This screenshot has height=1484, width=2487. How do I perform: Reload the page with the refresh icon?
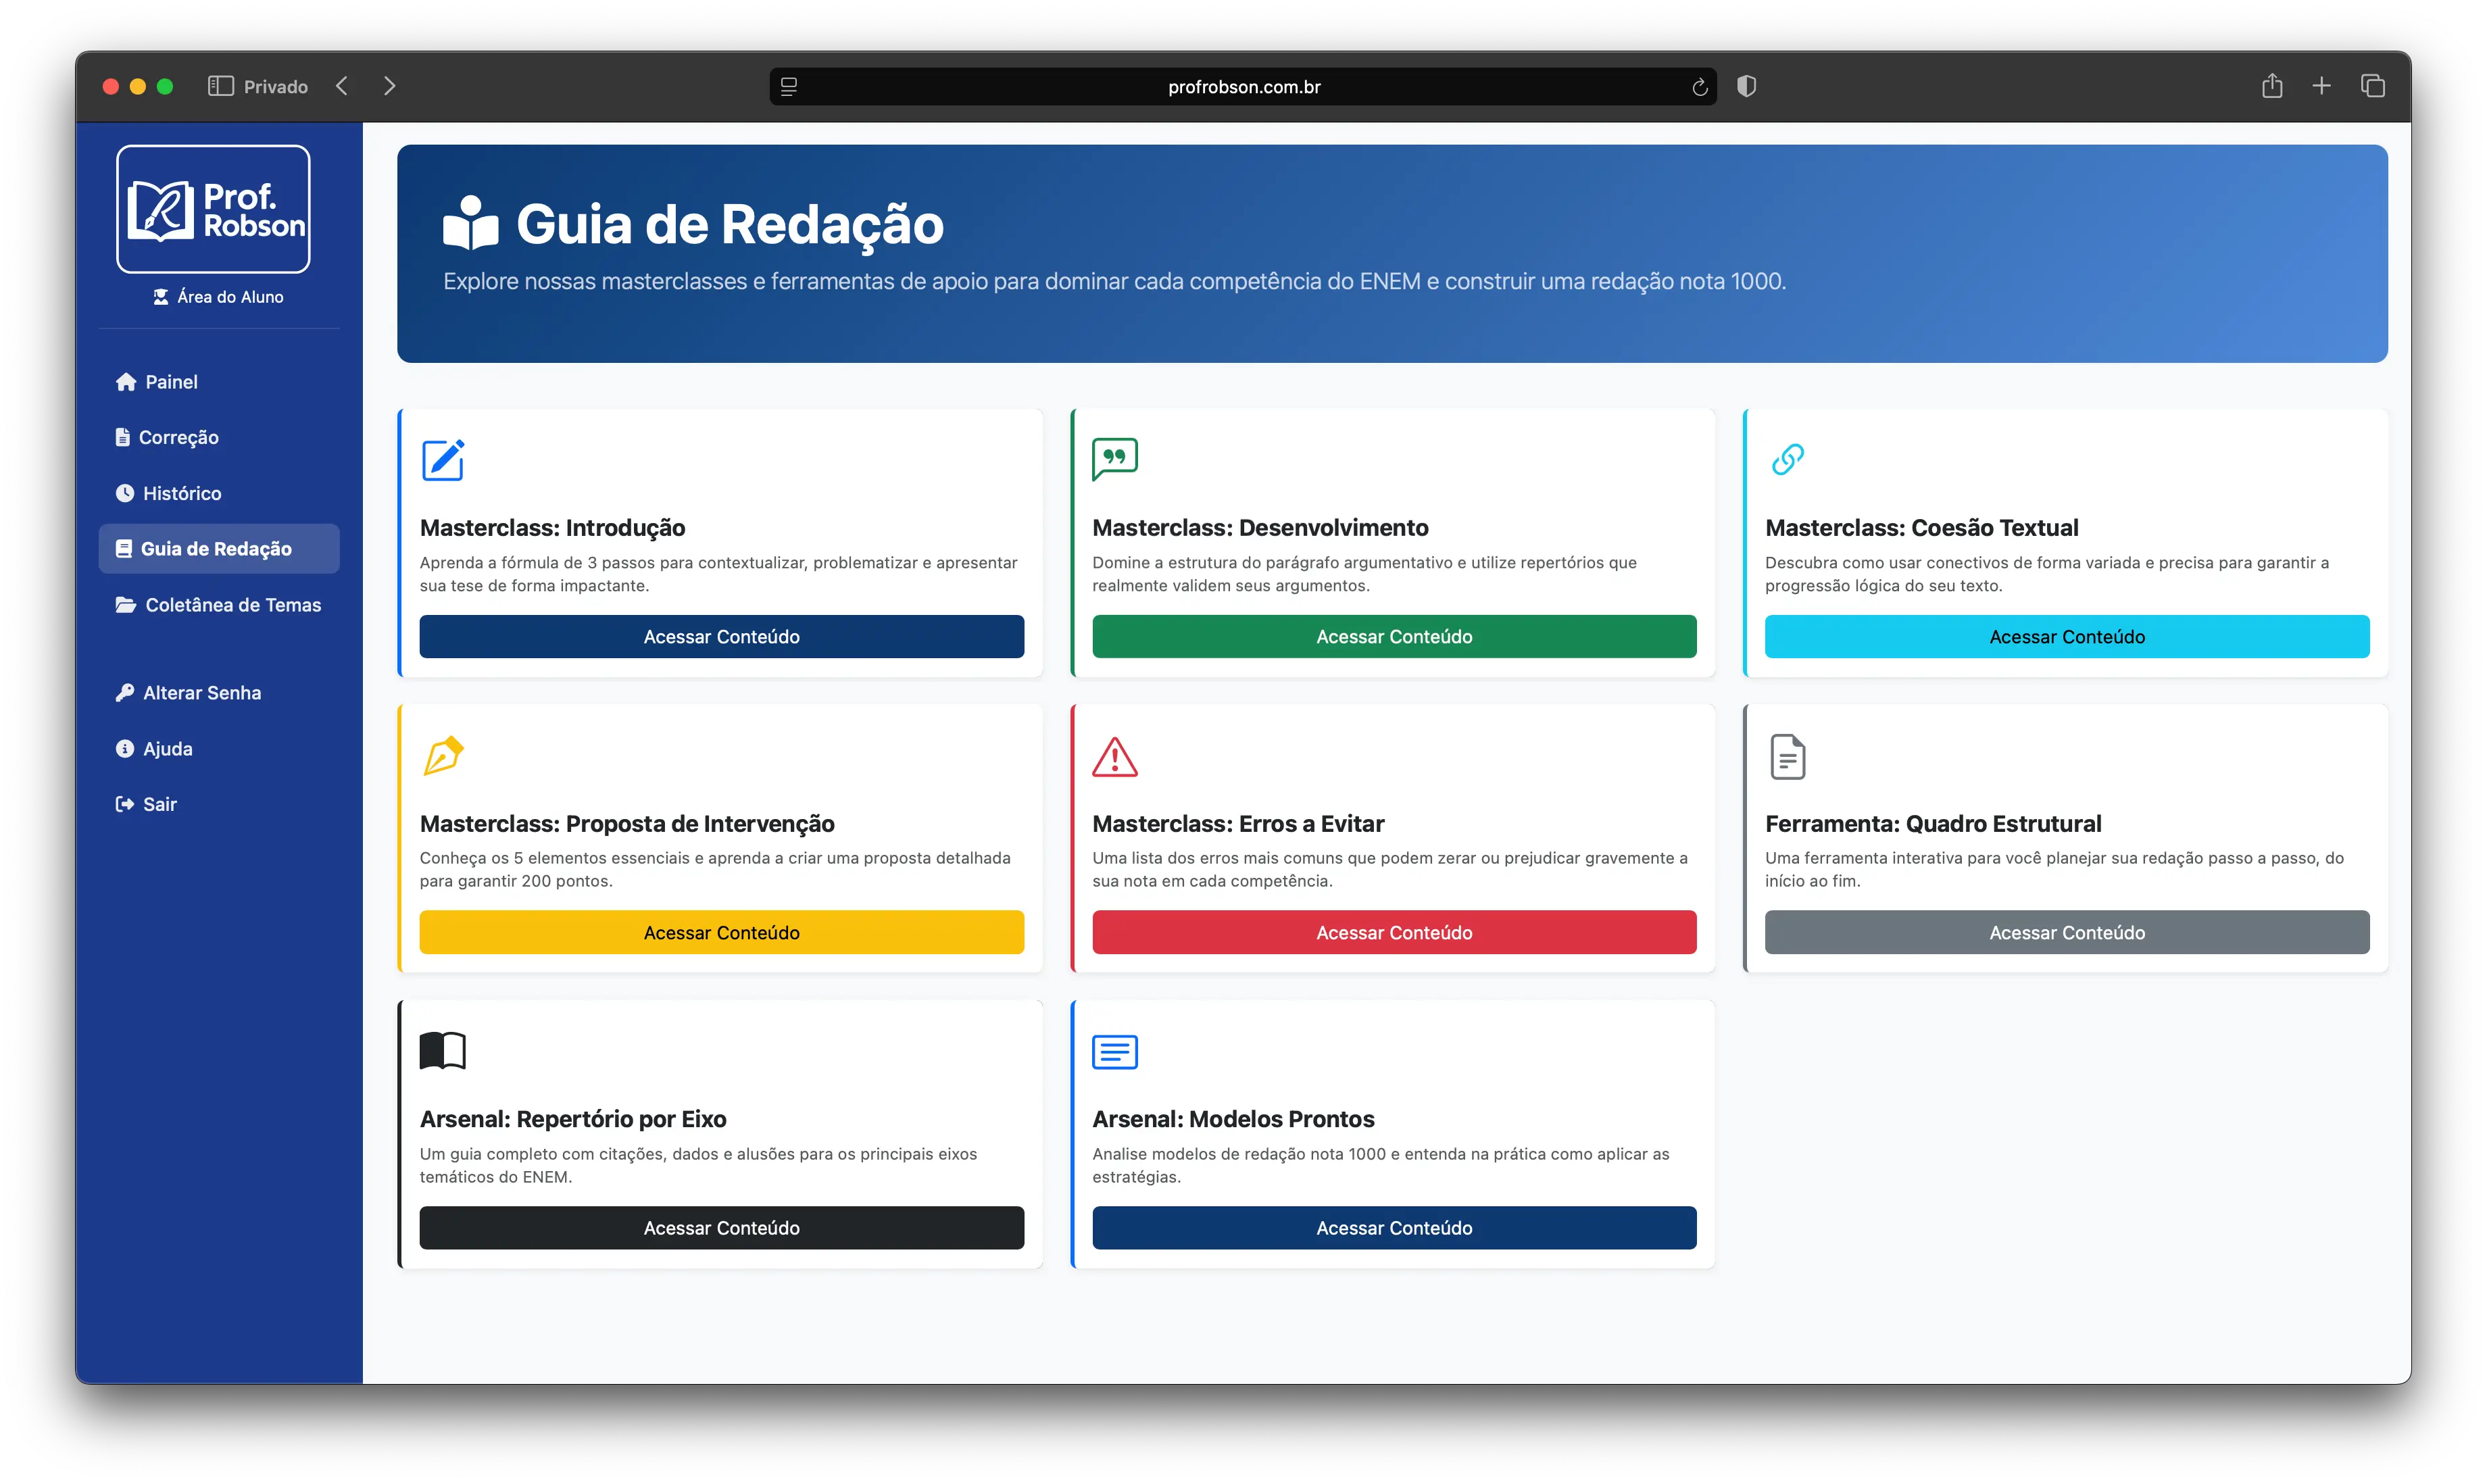click(1699, 87)
